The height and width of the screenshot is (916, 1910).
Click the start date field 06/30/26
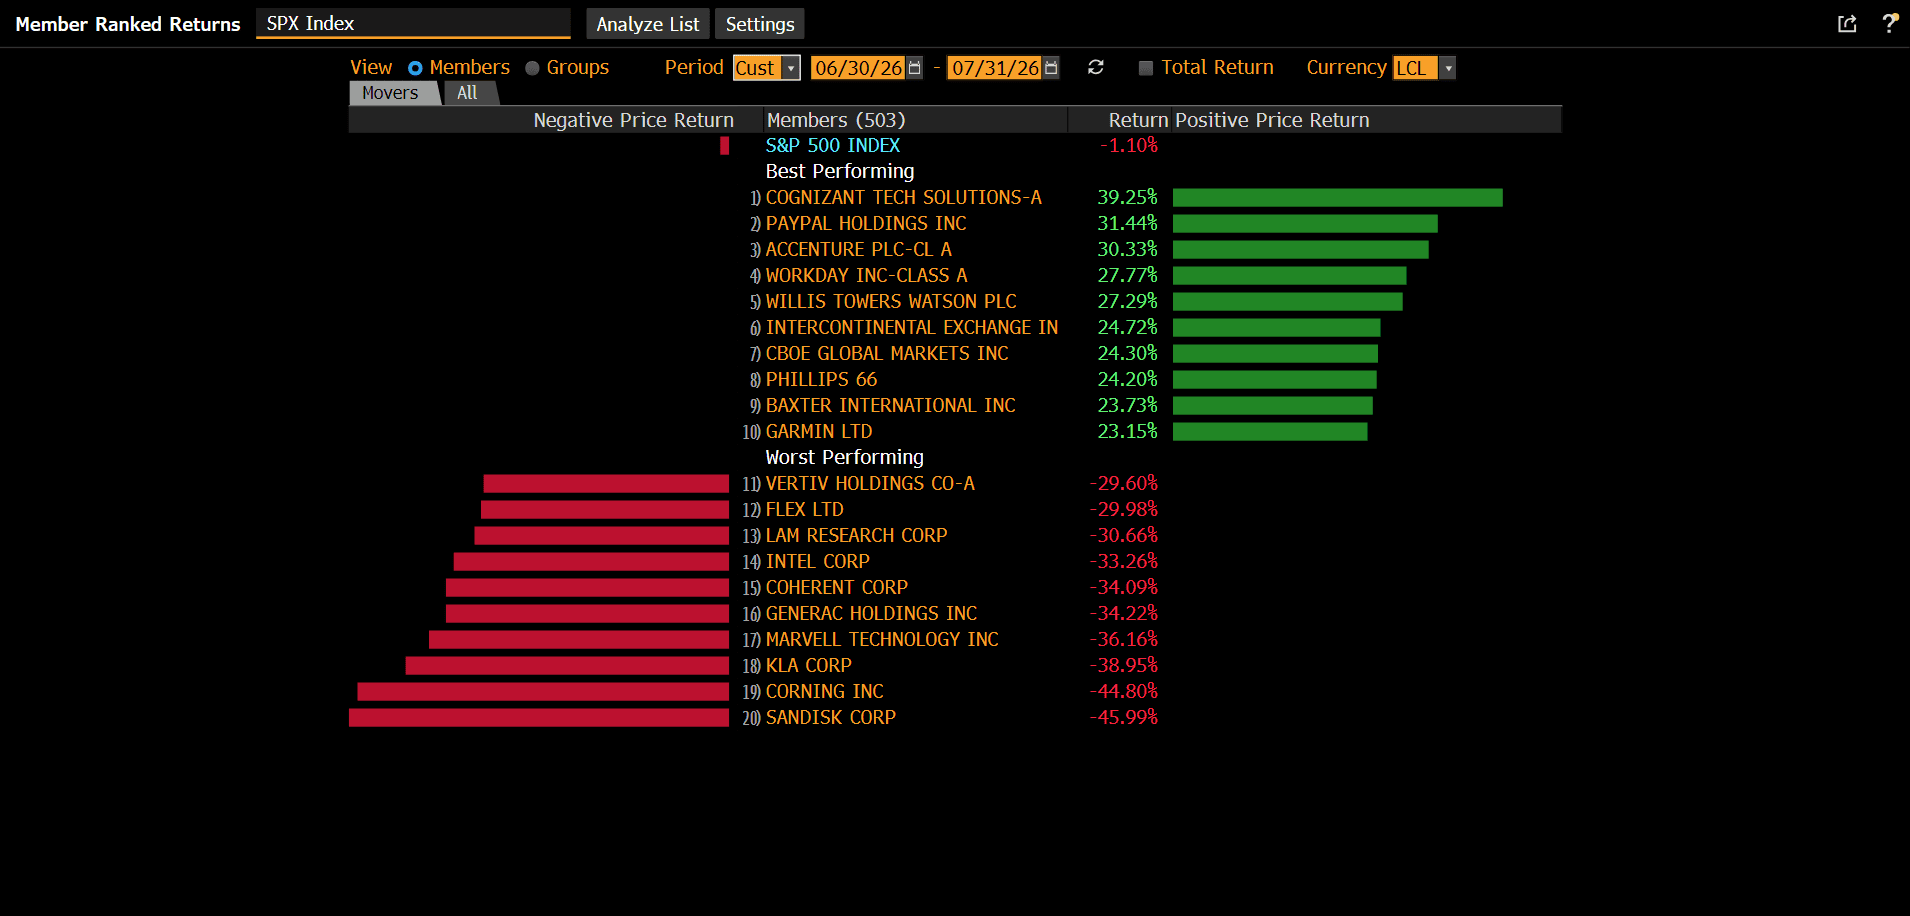pos(858,68)
